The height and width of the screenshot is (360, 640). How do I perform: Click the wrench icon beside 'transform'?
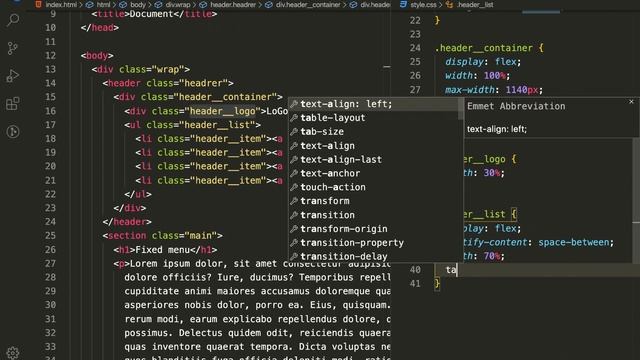(x=293, y=201)
